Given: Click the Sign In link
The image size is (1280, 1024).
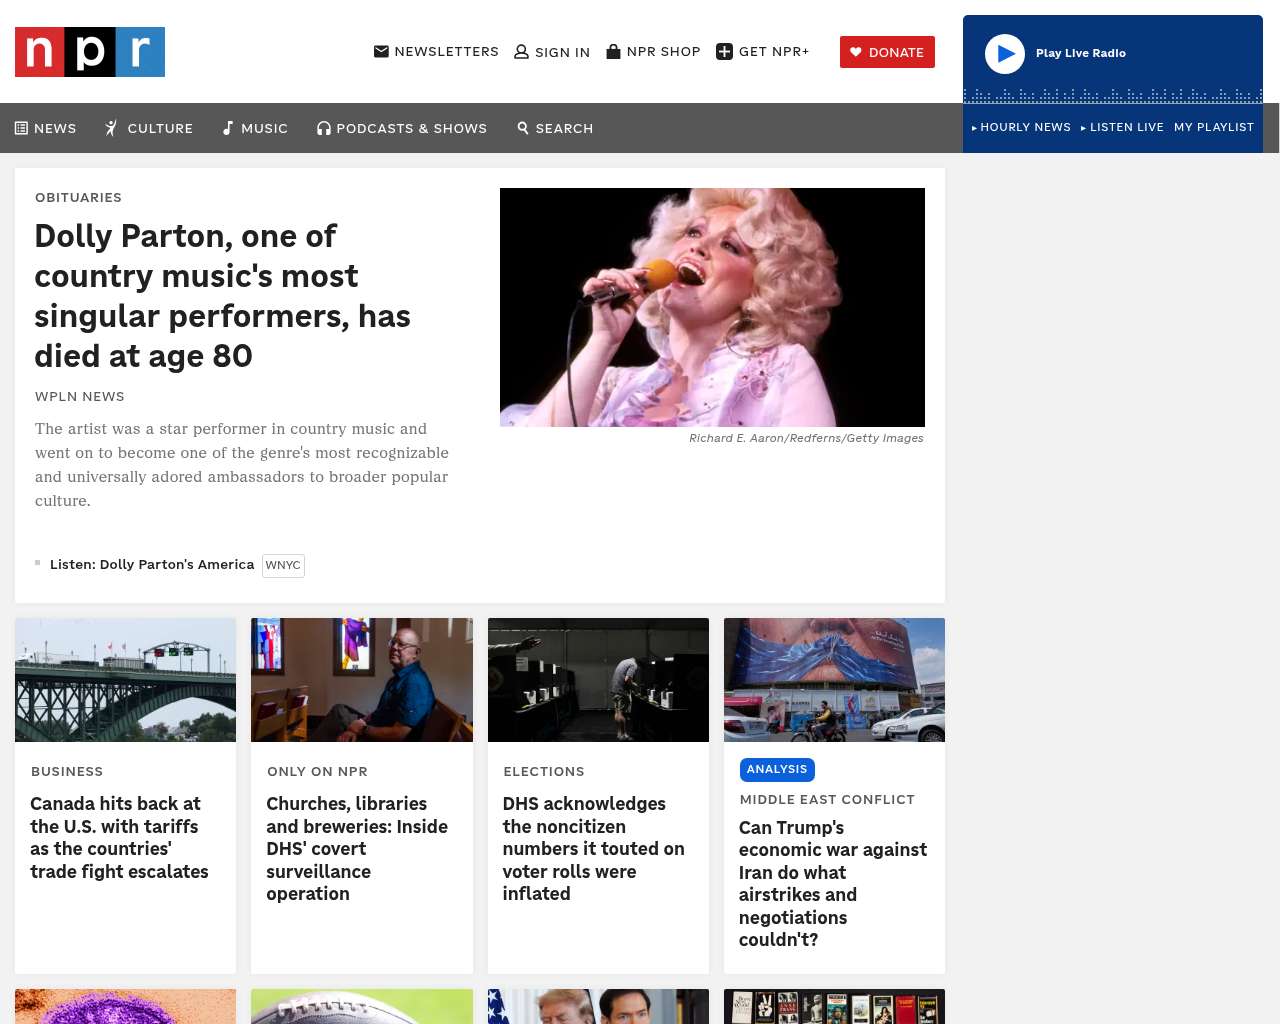Looking at the screenshot, I should click(x=552, y=52).
